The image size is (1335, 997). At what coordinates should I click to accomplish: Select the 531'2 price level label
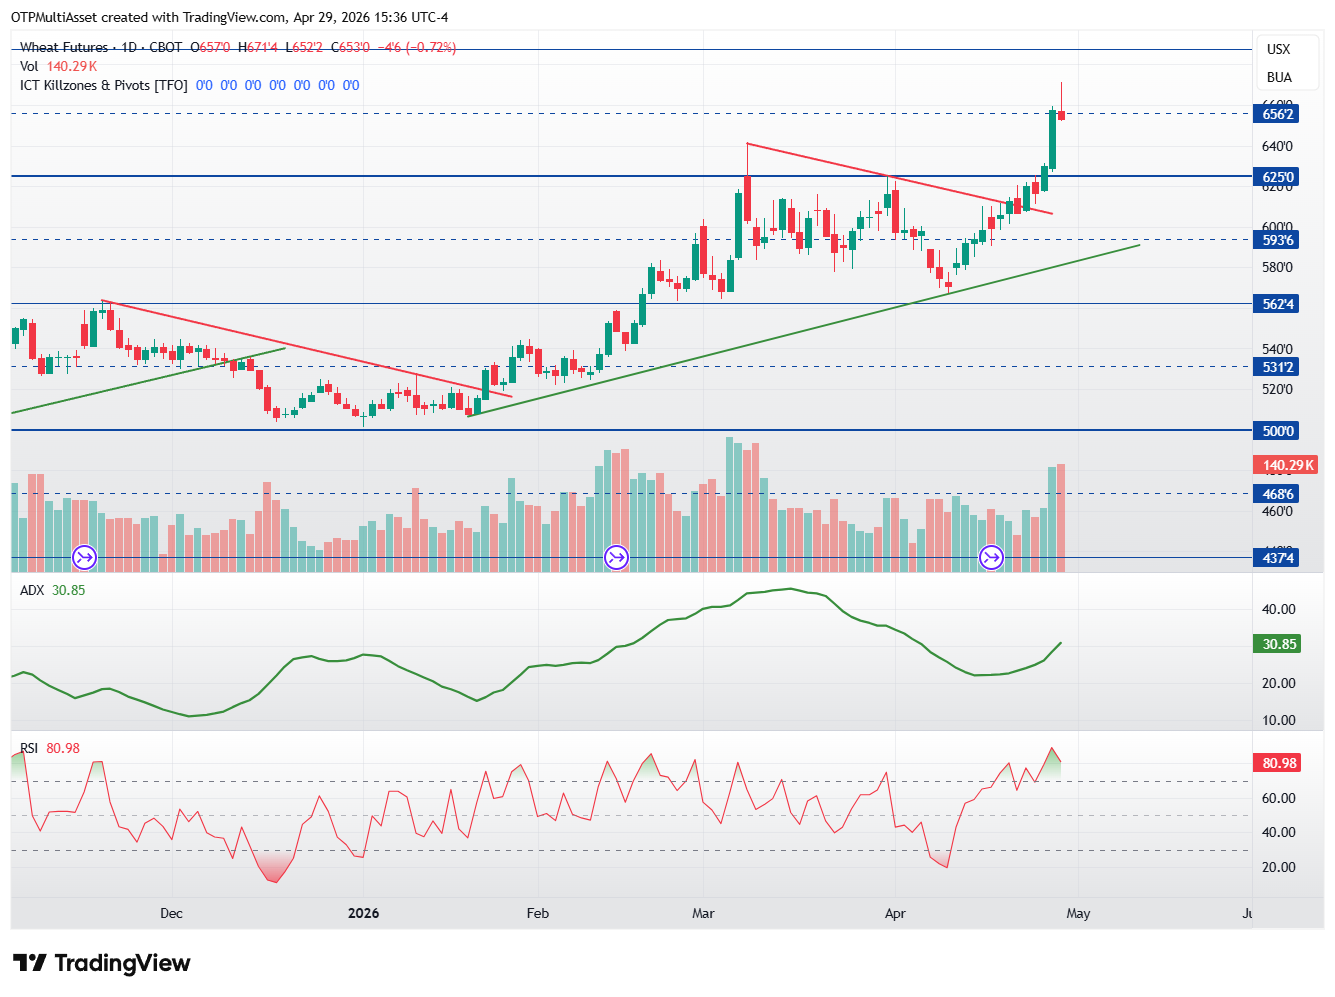(1276, 367)
